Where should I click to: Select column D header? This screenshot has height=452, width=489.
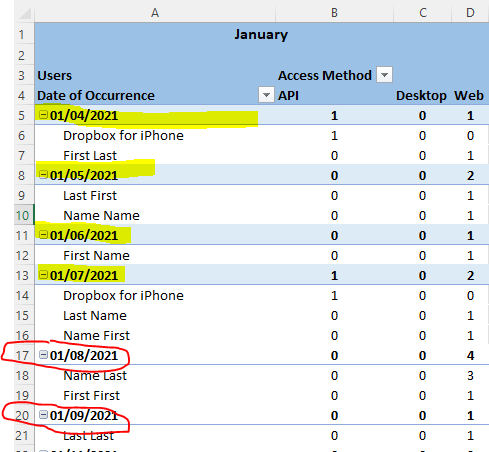pos(470,13)
